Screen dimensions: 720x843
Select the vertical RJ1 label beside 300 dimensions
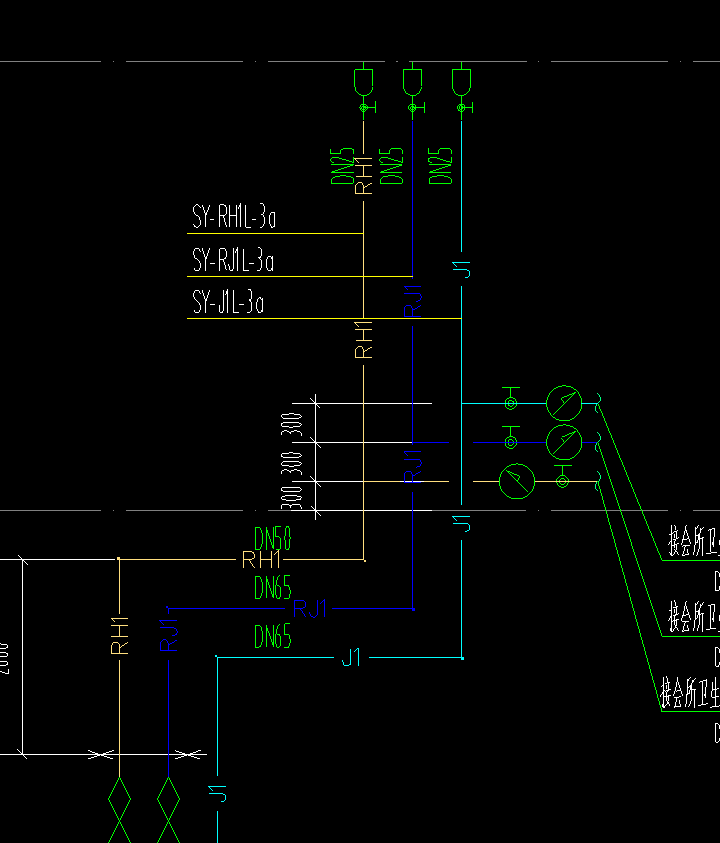(x=413, y=466)
